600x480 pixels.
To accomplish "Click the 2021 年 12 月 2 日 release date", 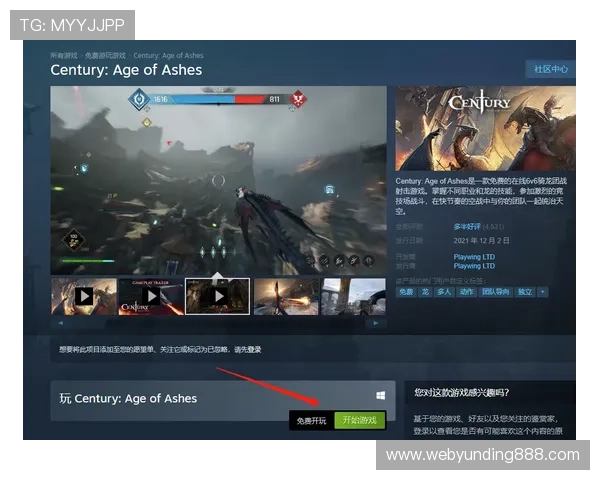I will pos(481,240).
